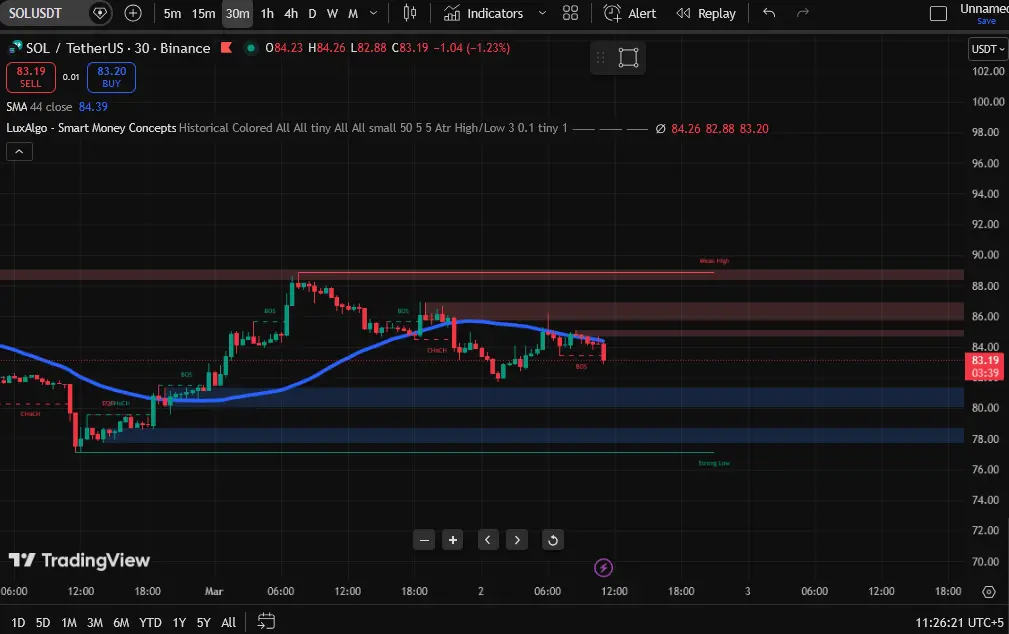Move chart right with the arrow button
This screenshot has width=1009, height=634.
(517, 540)
